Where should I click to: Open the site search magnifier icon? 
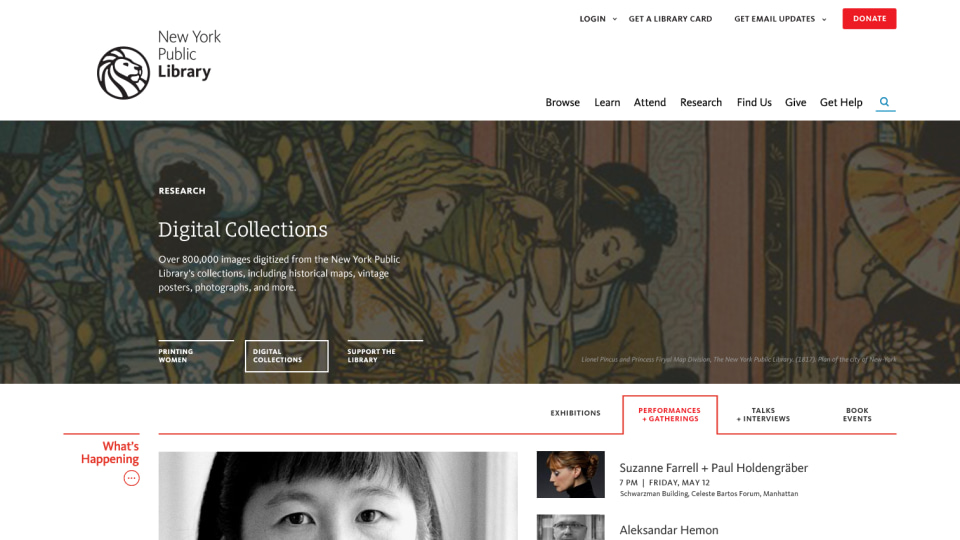[885, 102]
